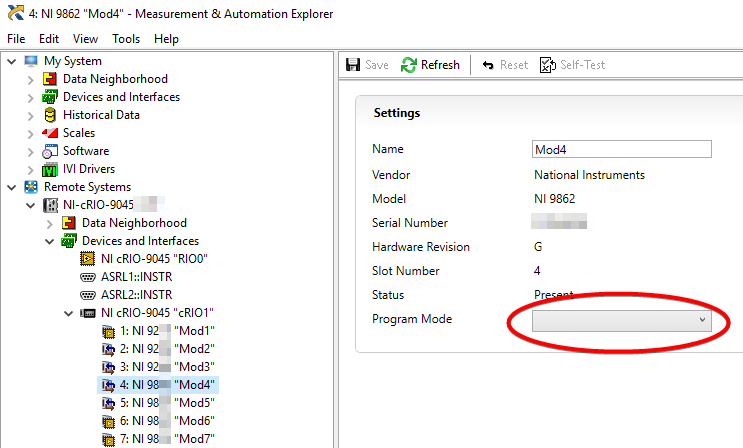The width and height of the screenshot is (743, 448).
Task: Click Data Neighborhood icon under NI-cRIO-9045
Action: pos(69,223)
